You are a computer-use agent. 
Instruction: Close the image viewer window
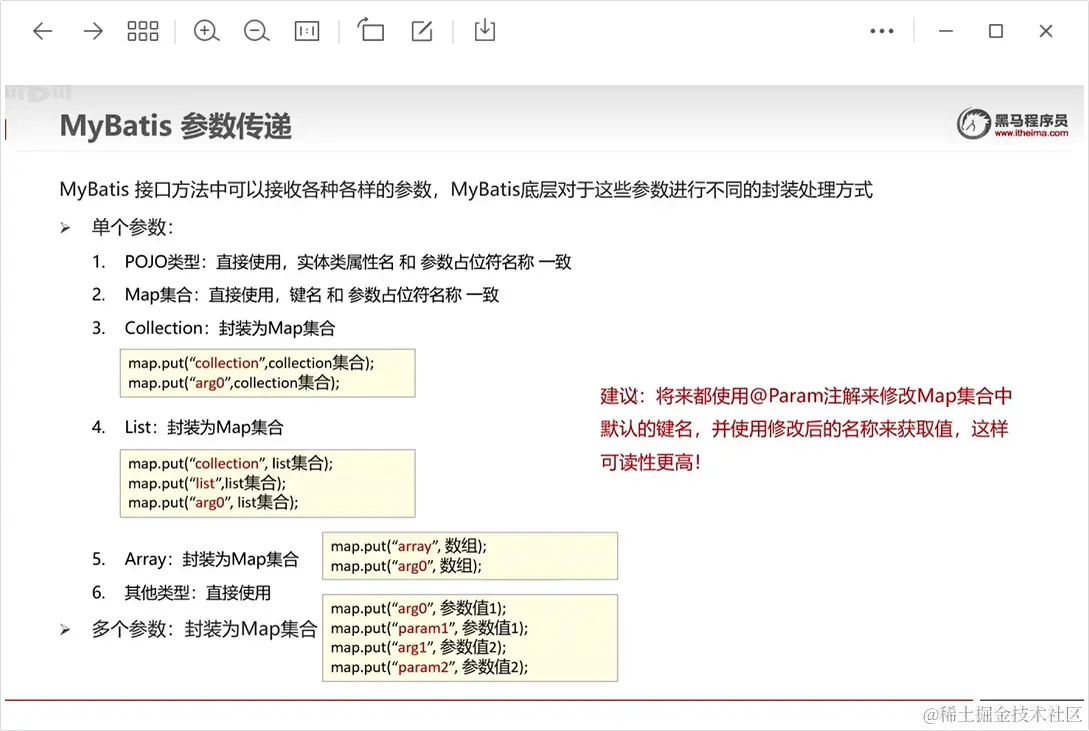[x=1046, y=31]
